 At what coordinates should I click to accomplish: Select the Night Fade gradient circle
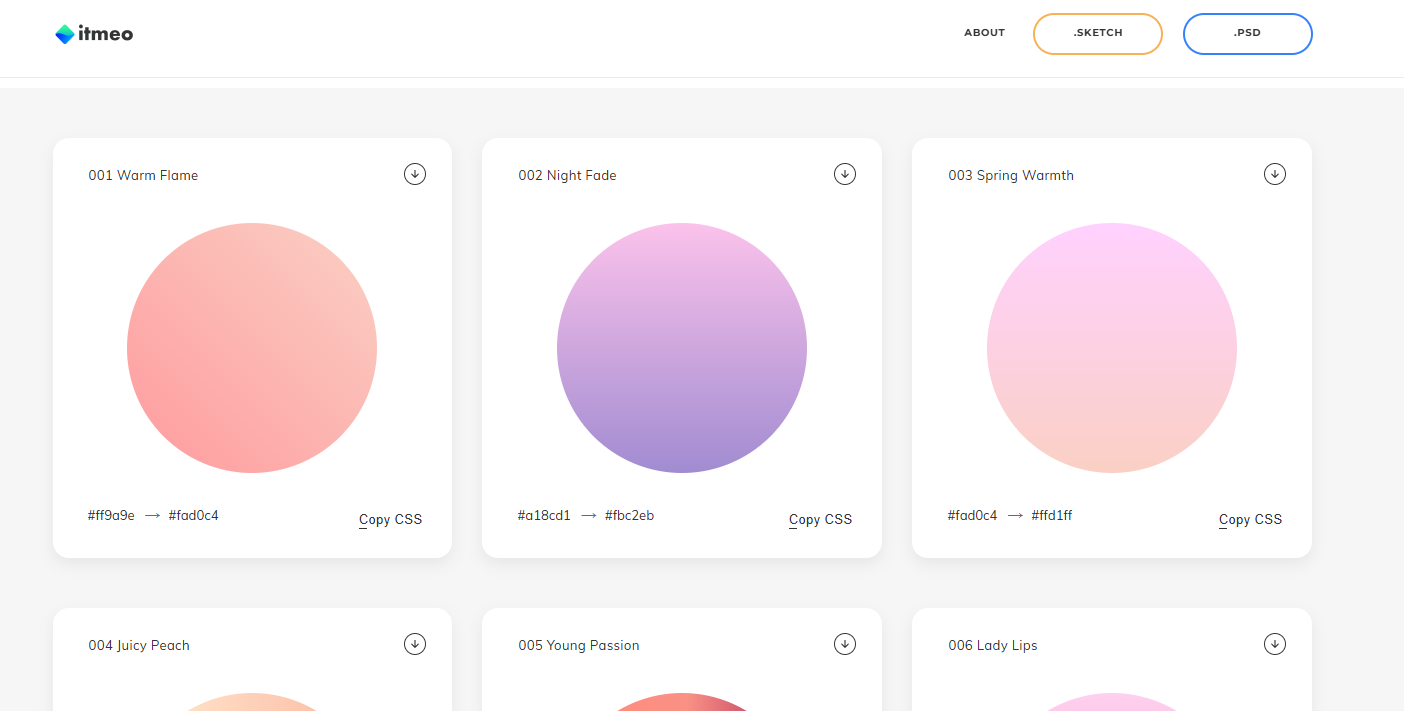click(682, 348)
